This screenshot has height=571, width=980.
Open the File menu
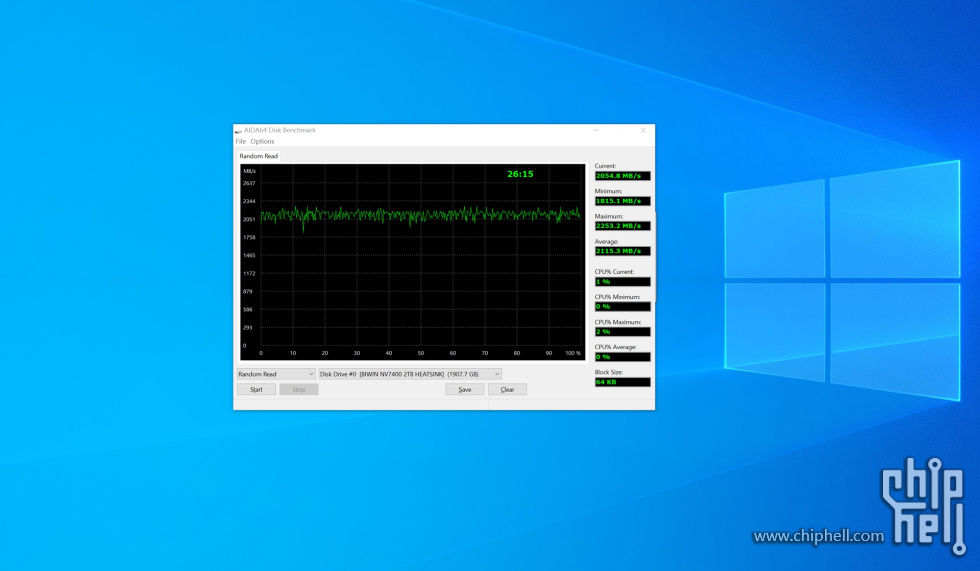pyautogui.click(x=241, y=141)
